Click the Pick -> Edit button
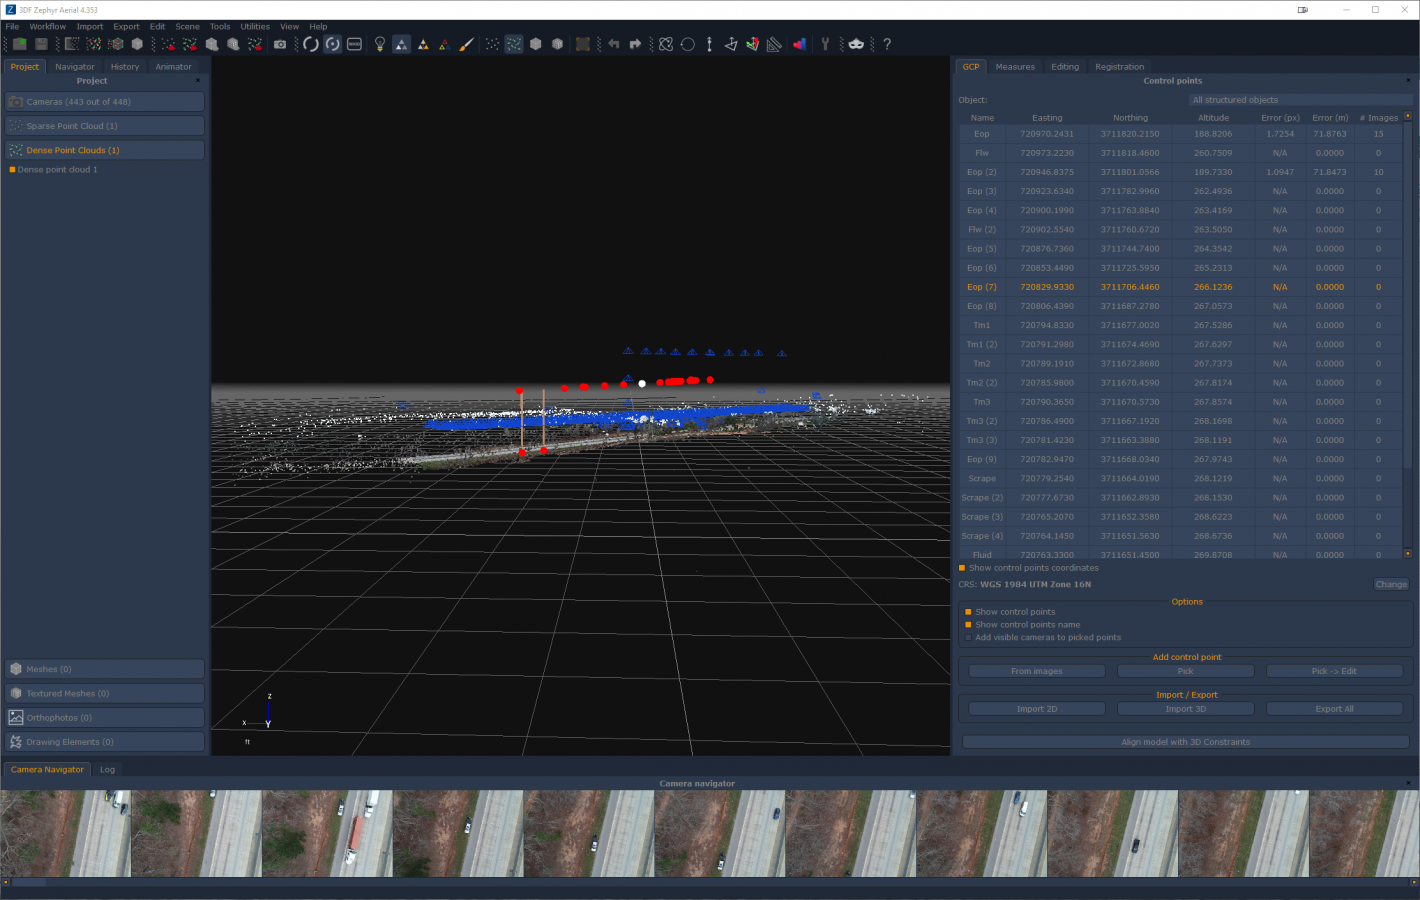Screen dimensions: 1420x900 [x=1334, y=671]
